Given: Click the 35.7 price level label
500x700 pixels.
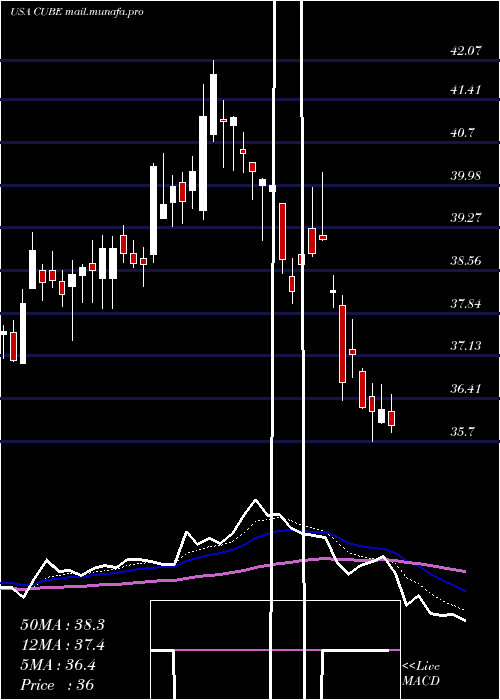Looking at the screenshot, I should [x=462, y=432].
